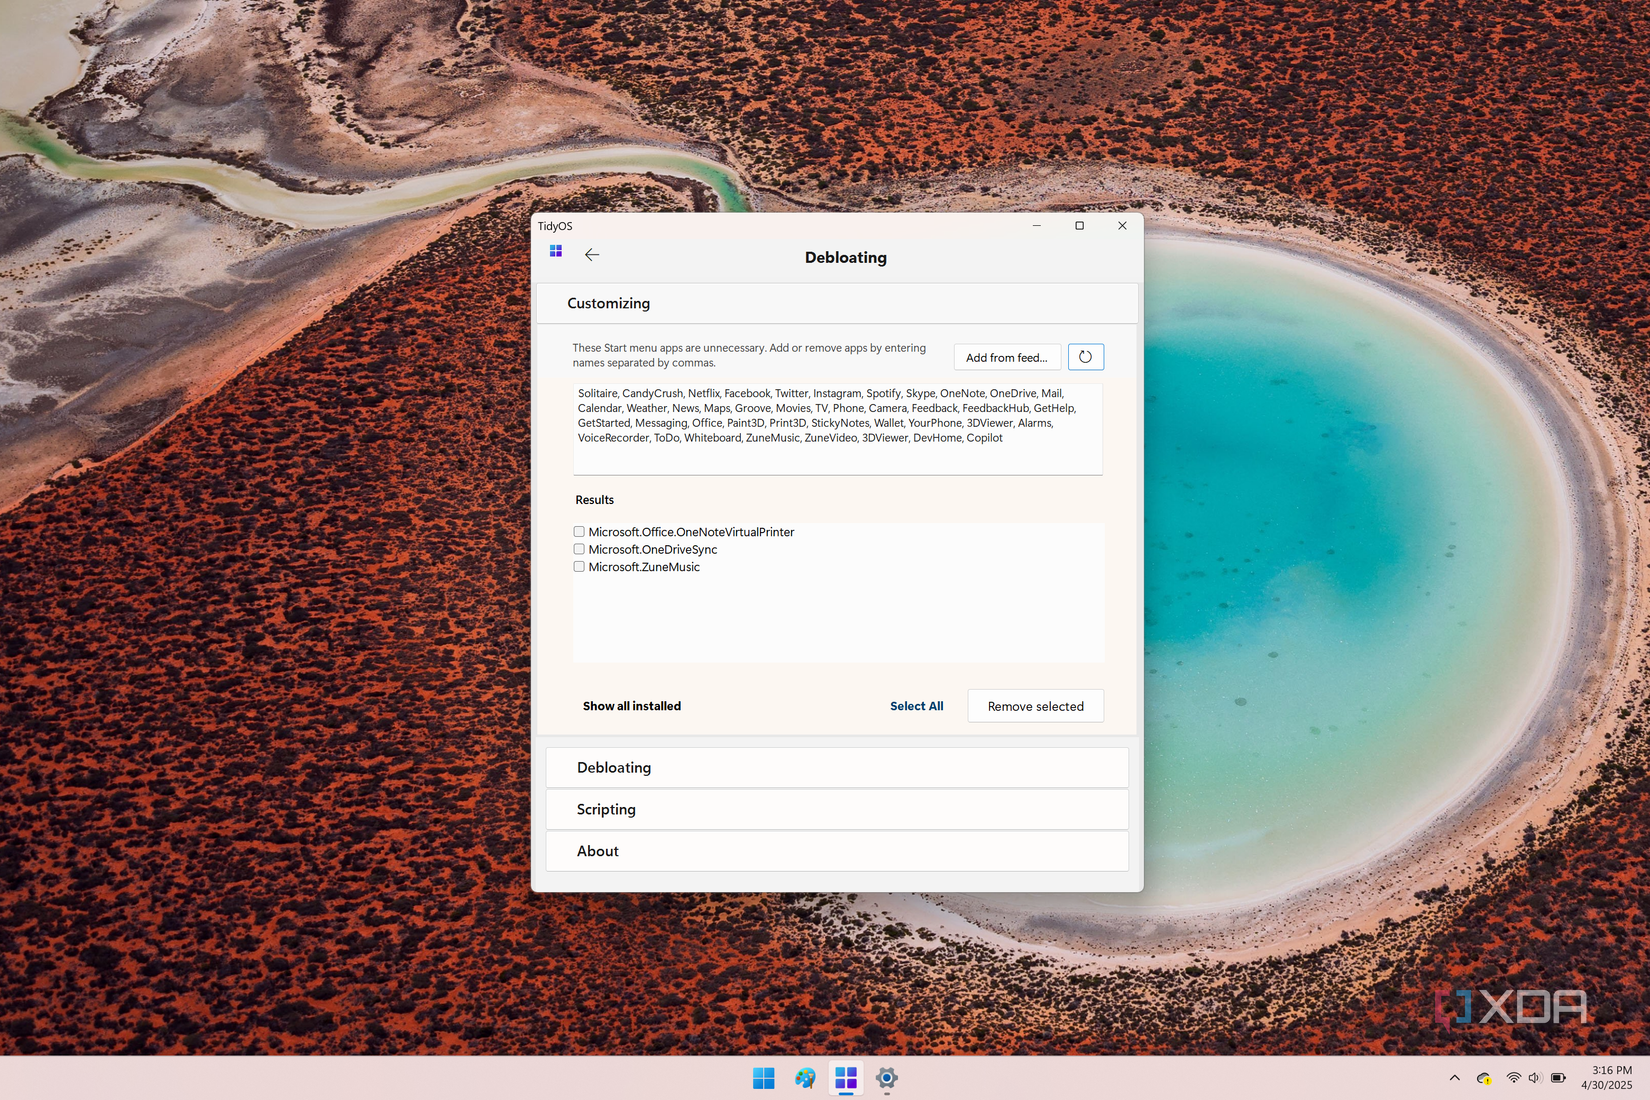The height and width of the screenshot is (1100, 1650).
Task: Click the Add from feed button
Action: coord(1007,357)
